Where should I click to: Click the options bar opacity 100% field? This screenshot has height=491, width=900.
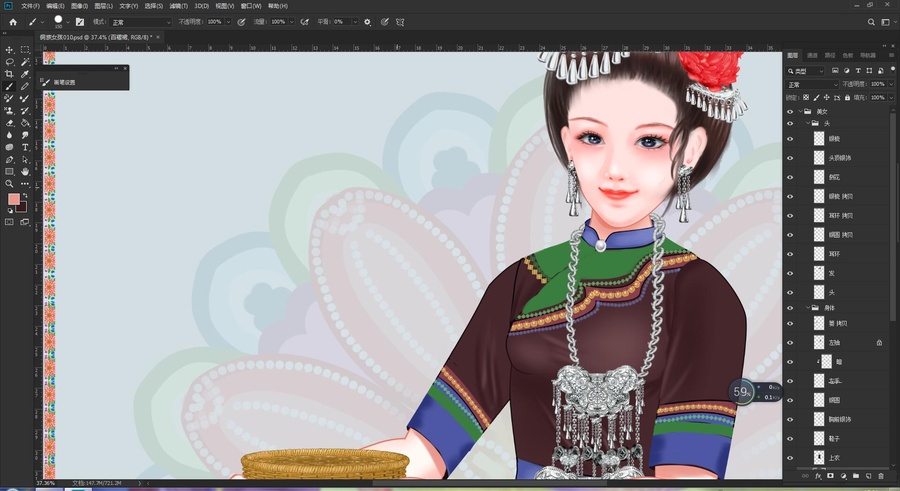pos(215,22)
